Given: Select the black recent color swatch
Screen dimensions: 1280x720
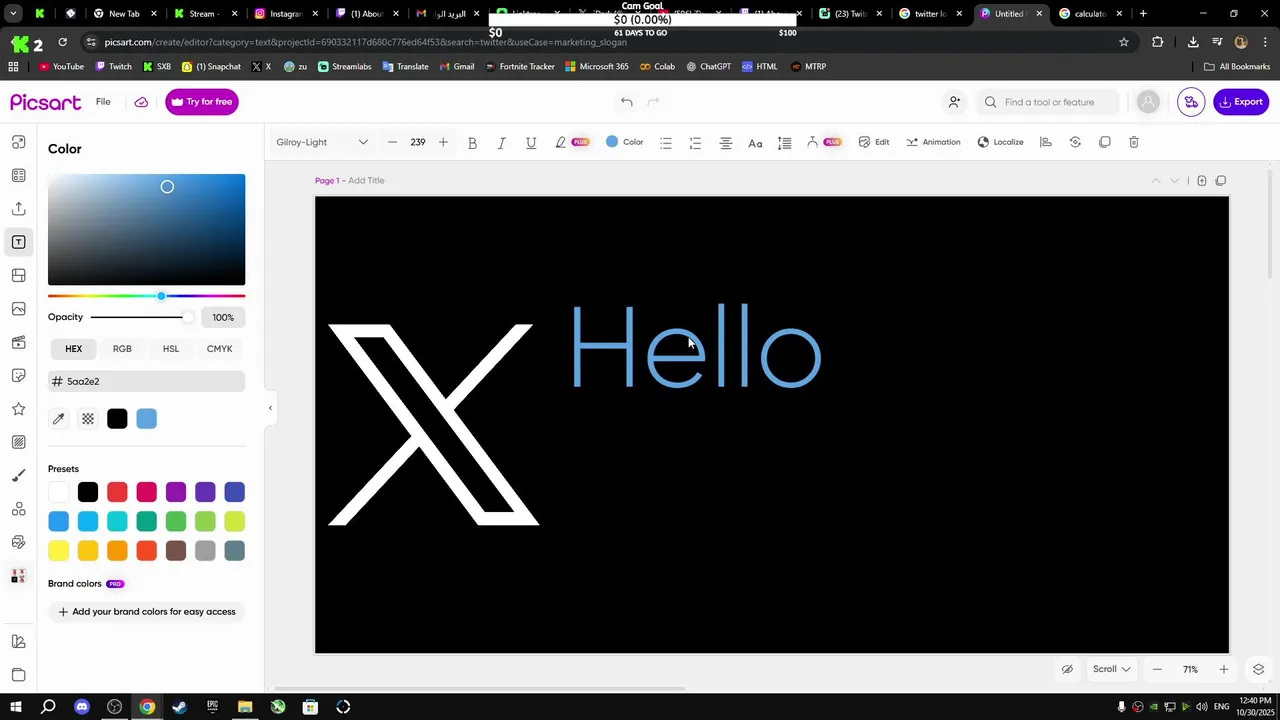Looking at the screenshot, I should [117, 419].
